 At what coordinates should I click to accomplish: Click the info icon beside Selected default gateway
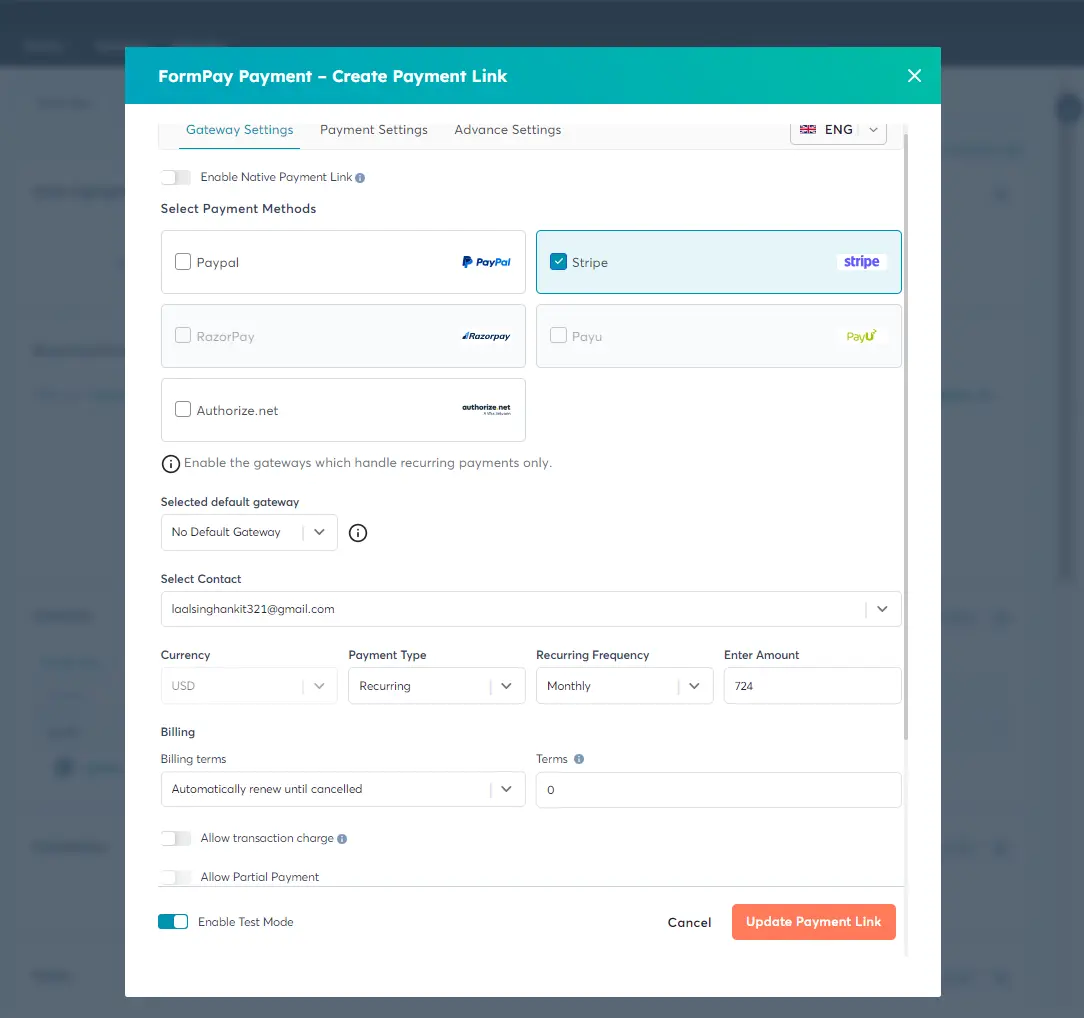[x=358, y=533]
